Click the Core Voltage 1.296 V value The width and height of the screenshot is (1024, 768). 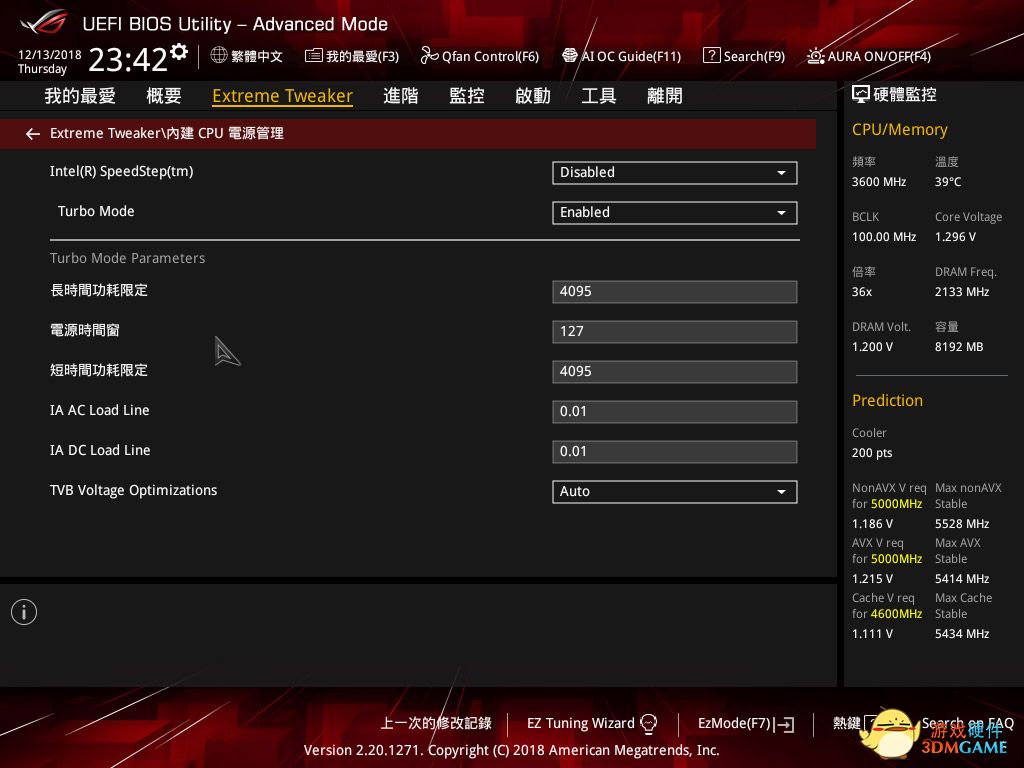tap(955, 236)
